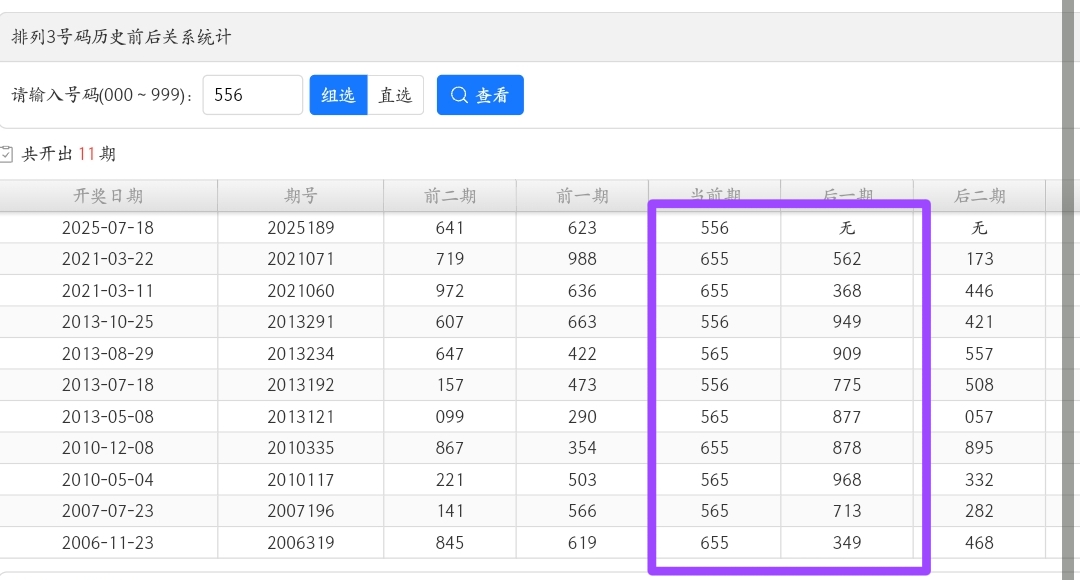Click issue number 2006319

coord(301,543)
